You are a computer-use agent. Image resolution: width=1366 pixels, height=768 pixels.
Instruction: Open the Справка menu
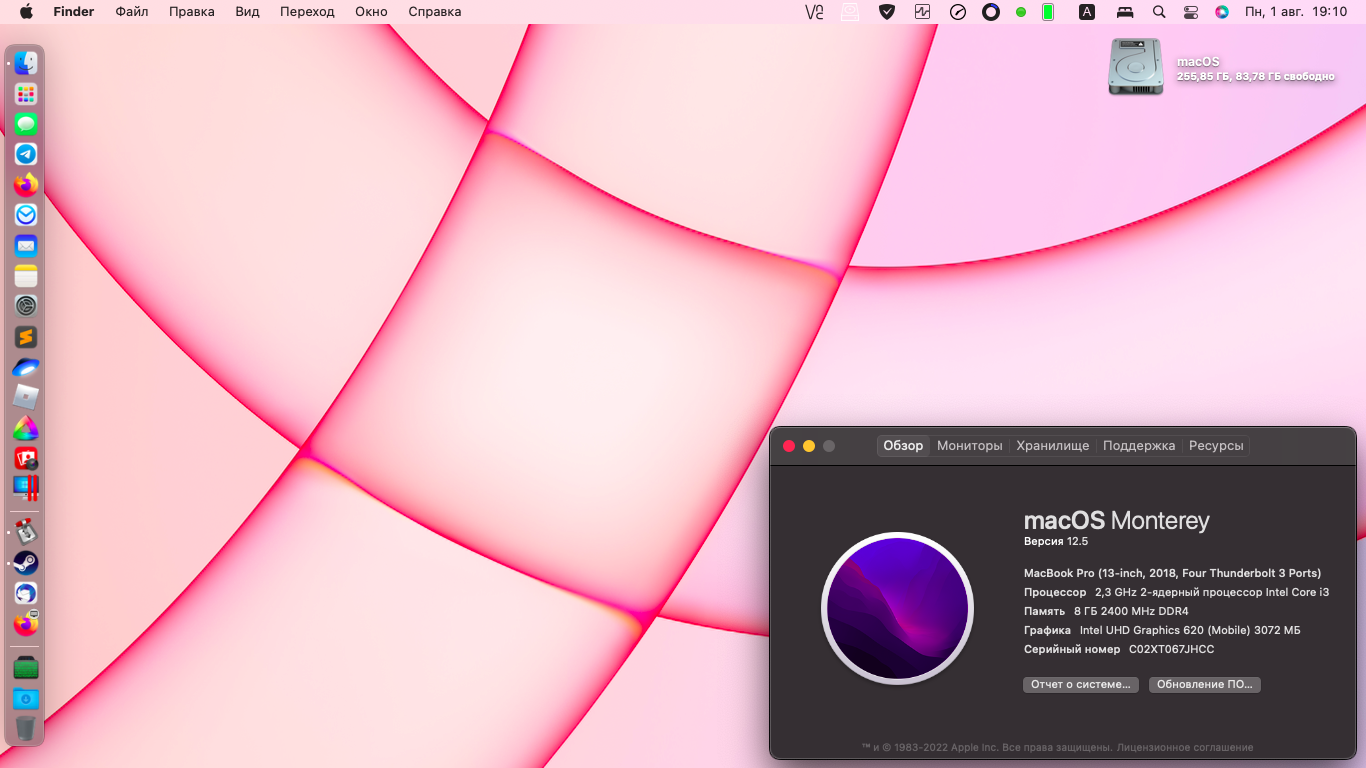point(435,12)
